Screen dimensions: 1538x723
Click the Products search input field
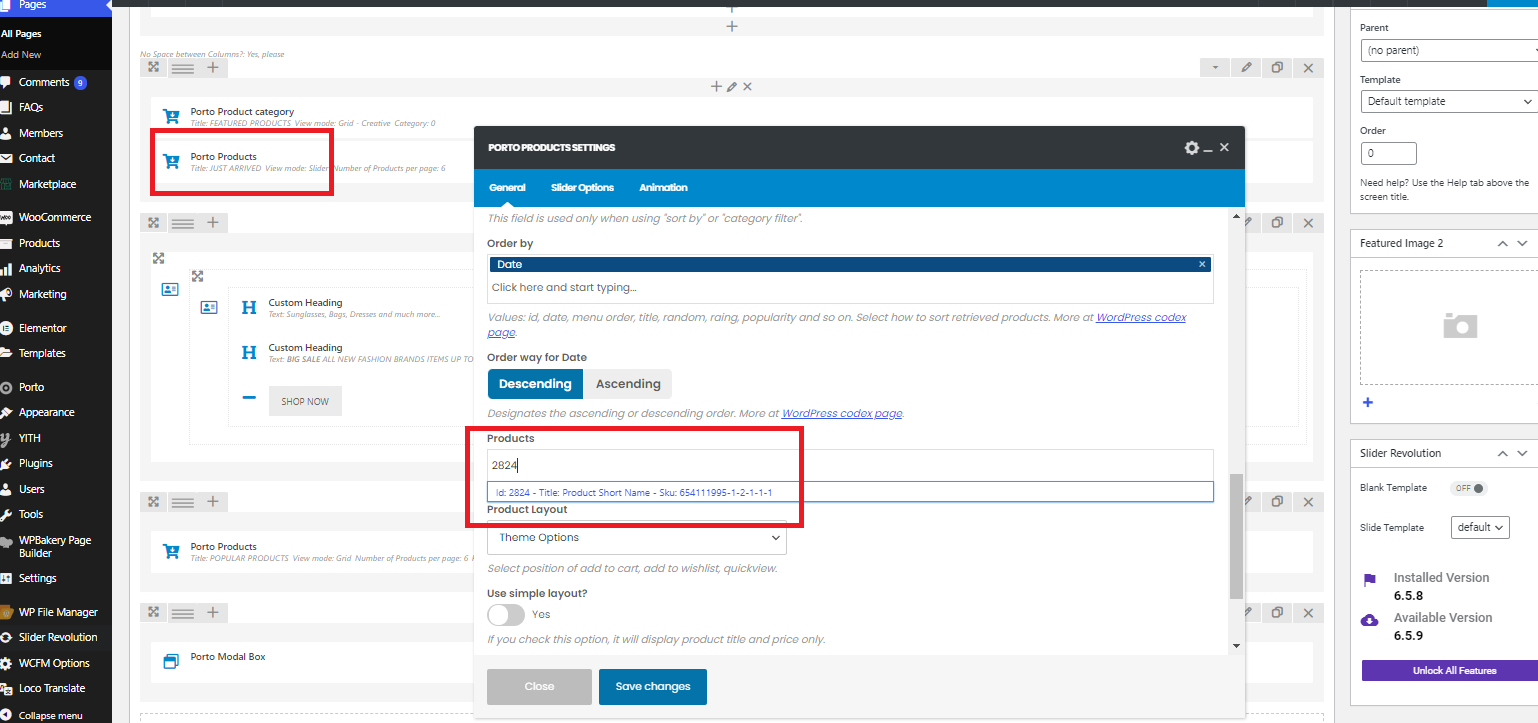point(850,465)
